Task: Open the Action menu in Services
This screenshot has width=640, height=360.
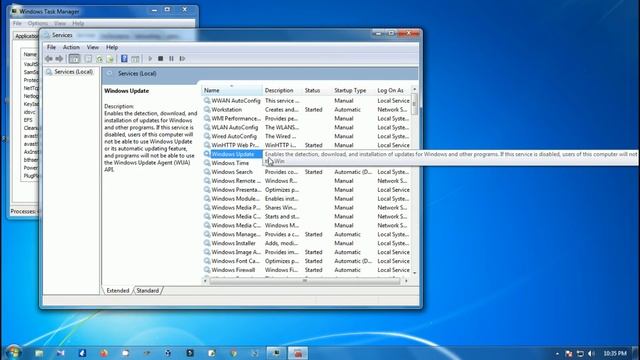Action: (x=71, y=47)
